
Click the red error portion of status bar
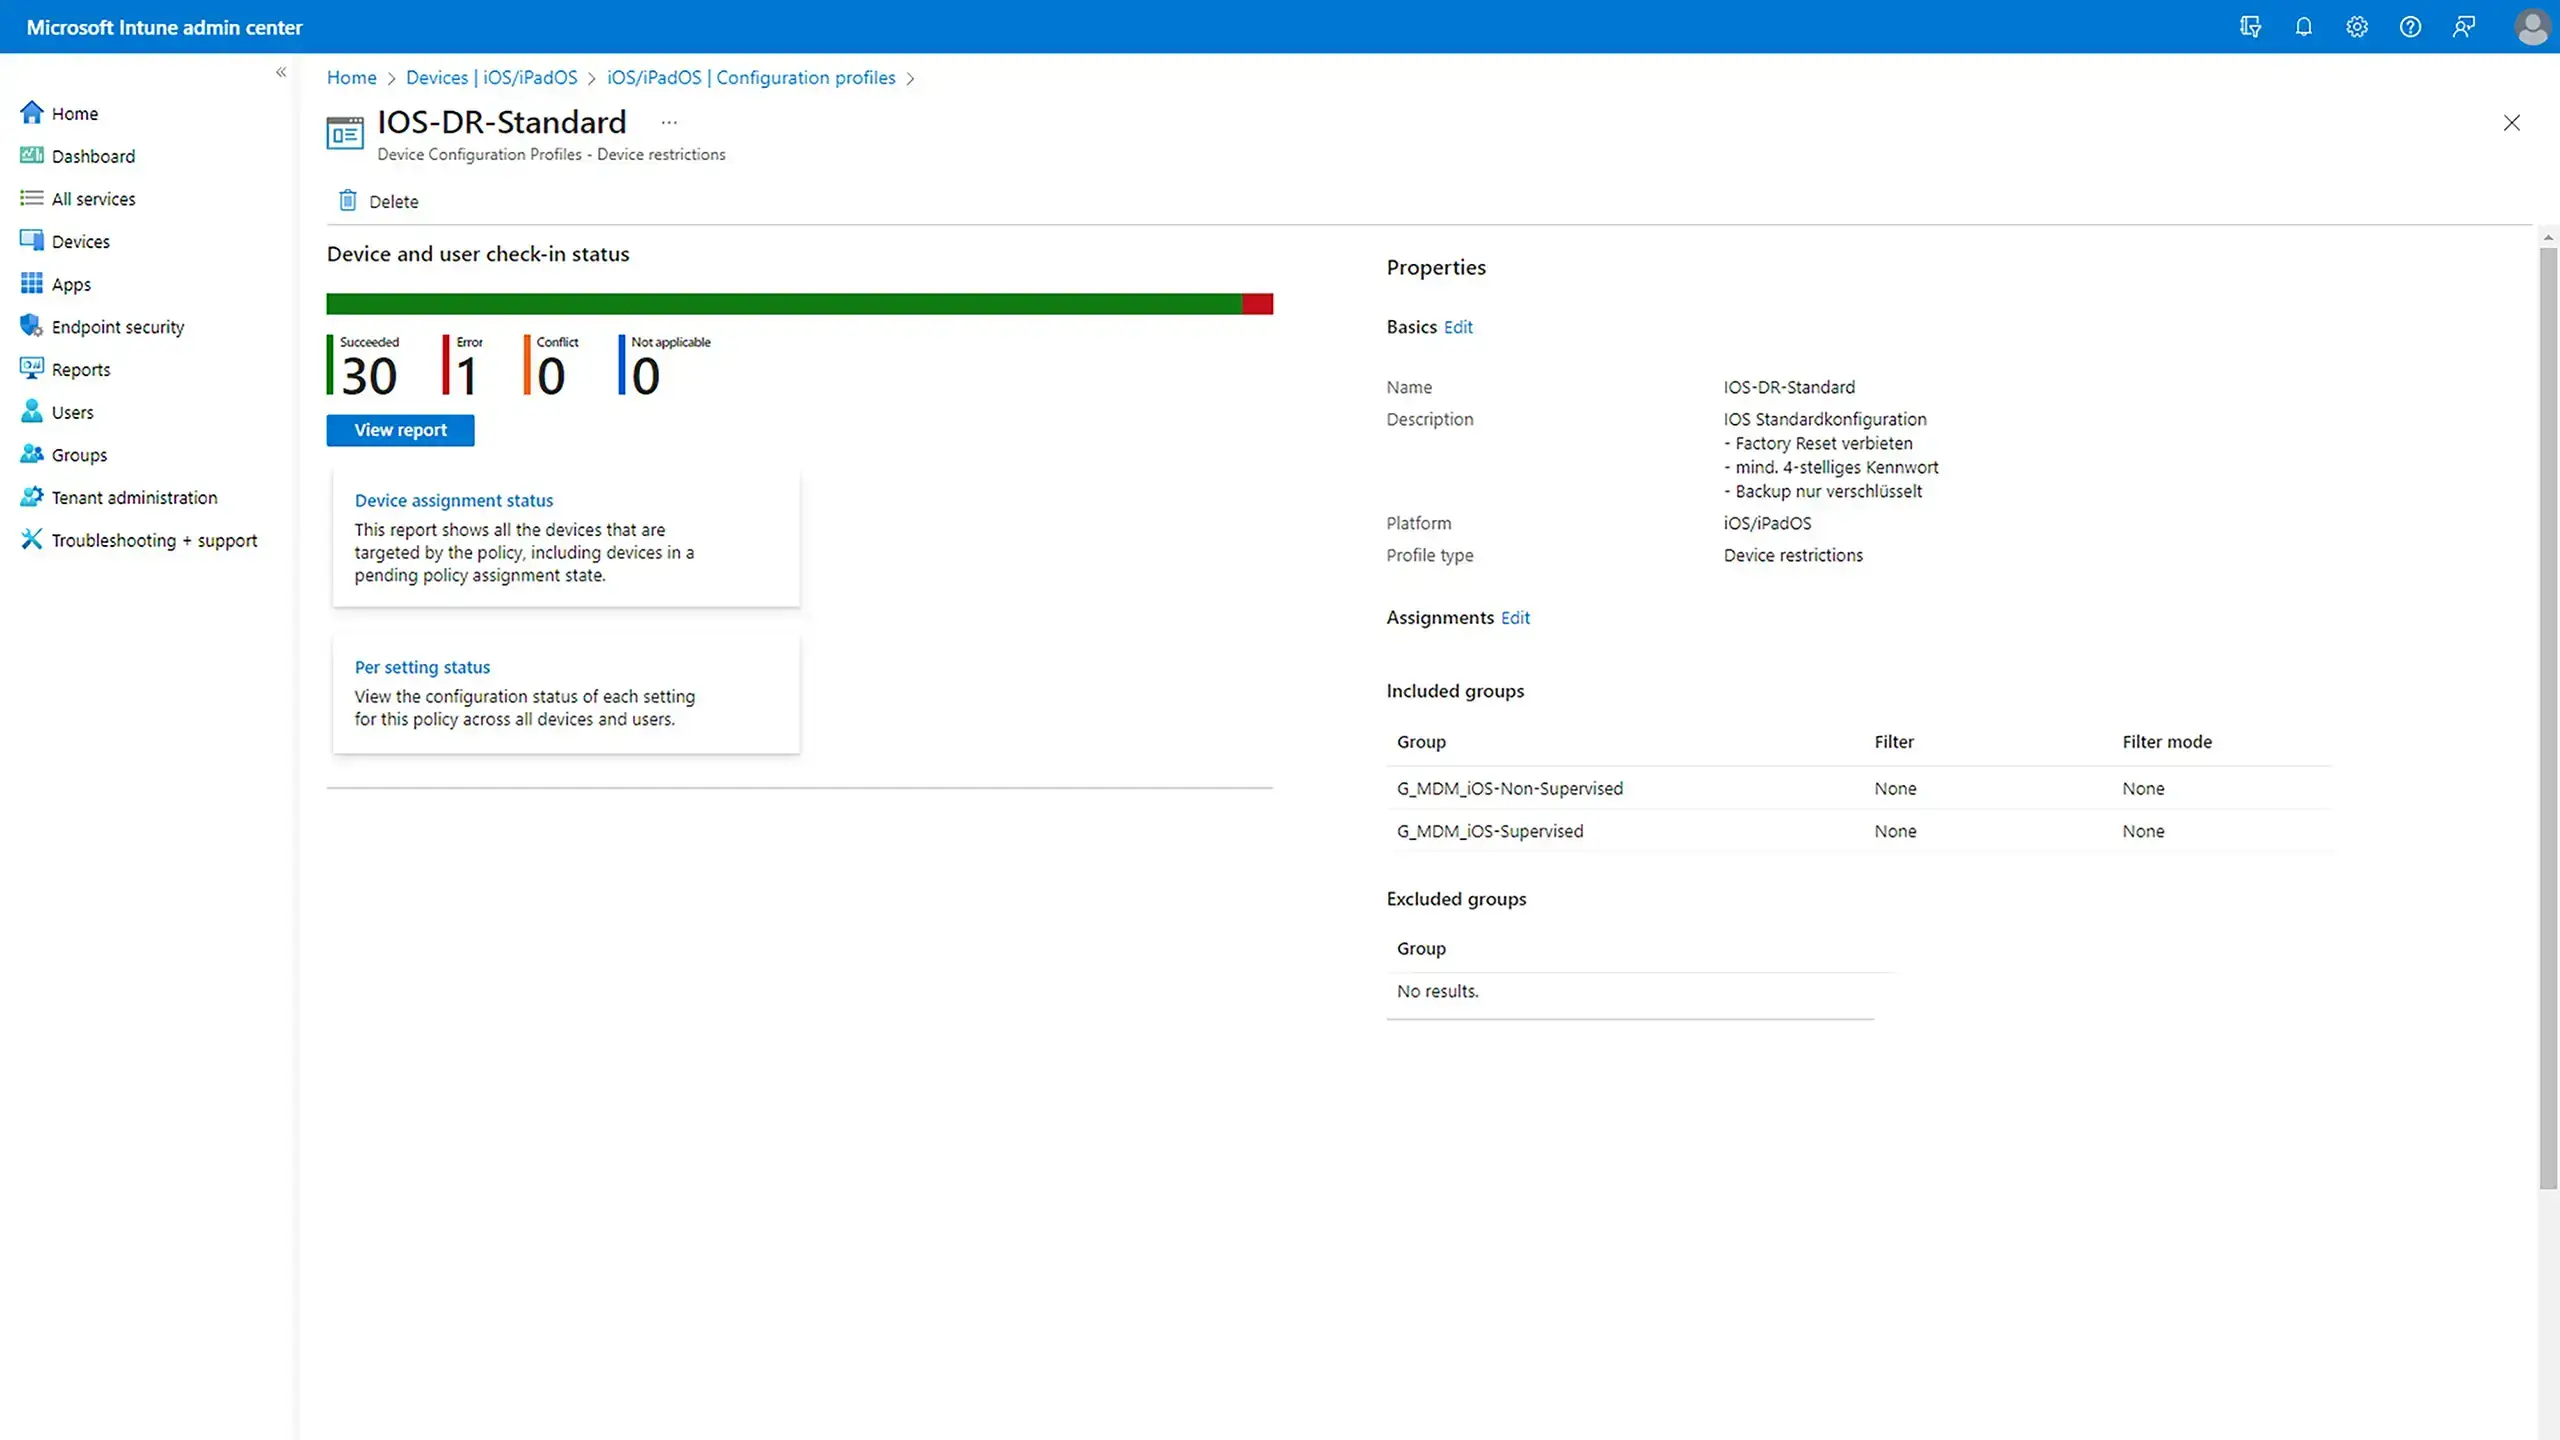tap(1258, 304)
